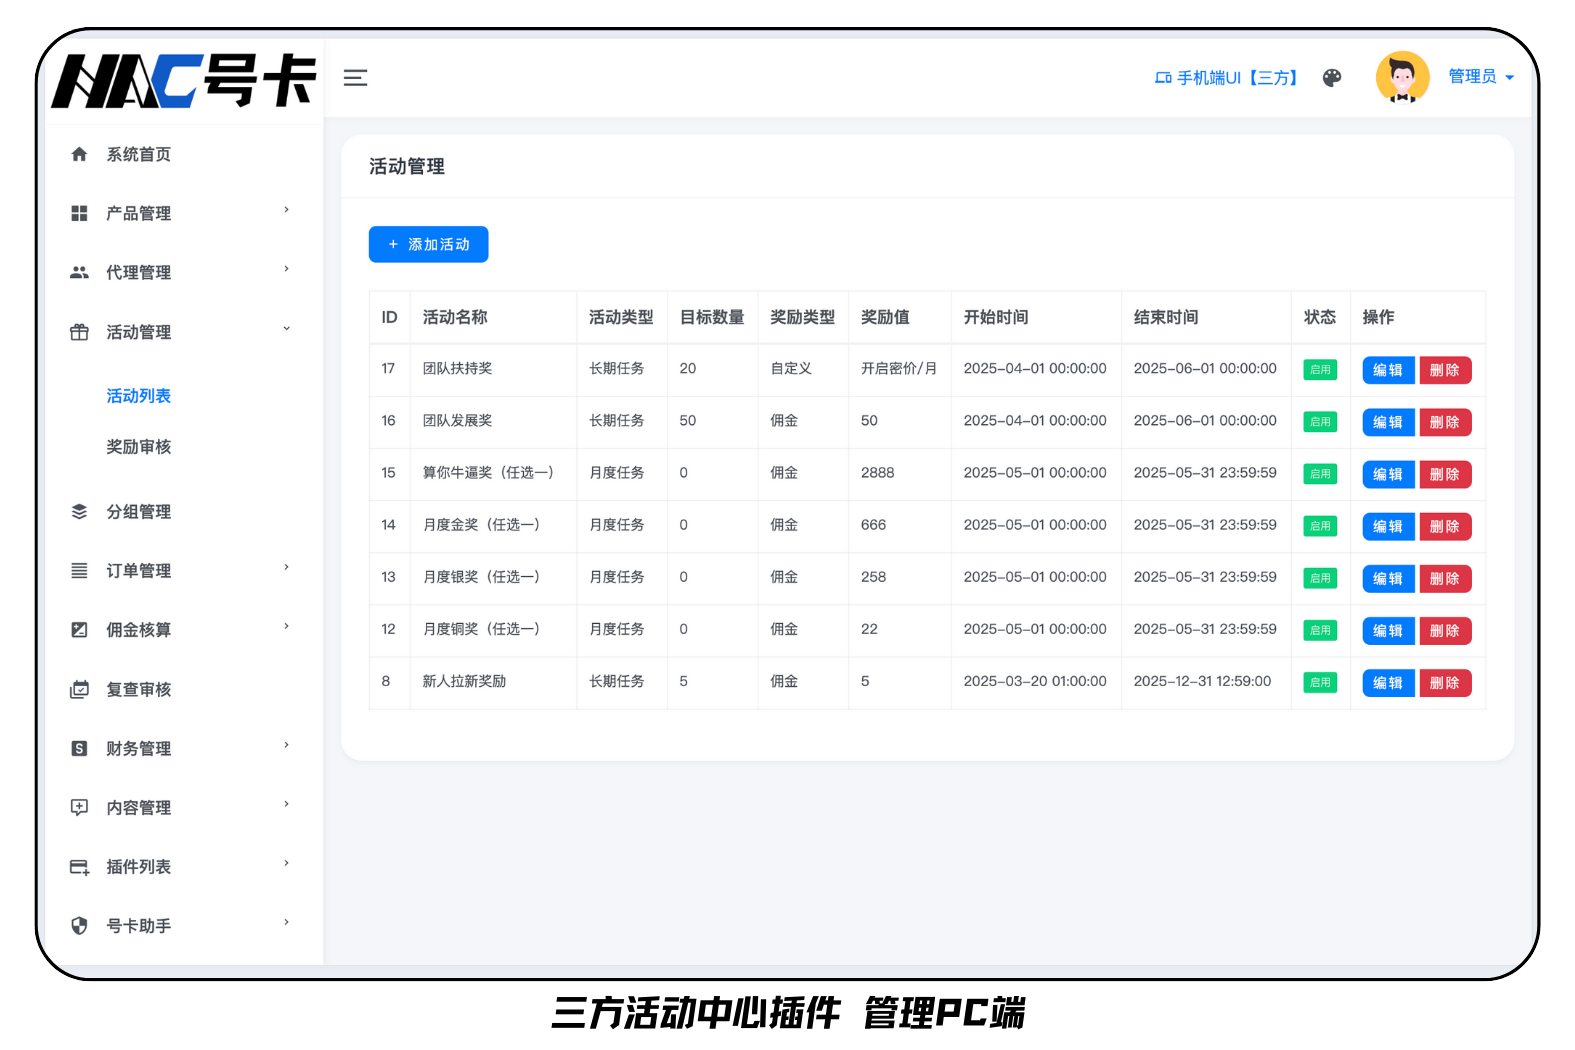Image resolution: width=1575 pixels, height=1050 pixels.
Task: Open the 管理员 account dropdown
Action: point(1480,77)
